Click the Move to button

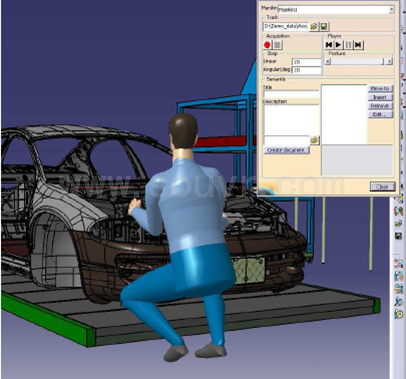(380, 89)
